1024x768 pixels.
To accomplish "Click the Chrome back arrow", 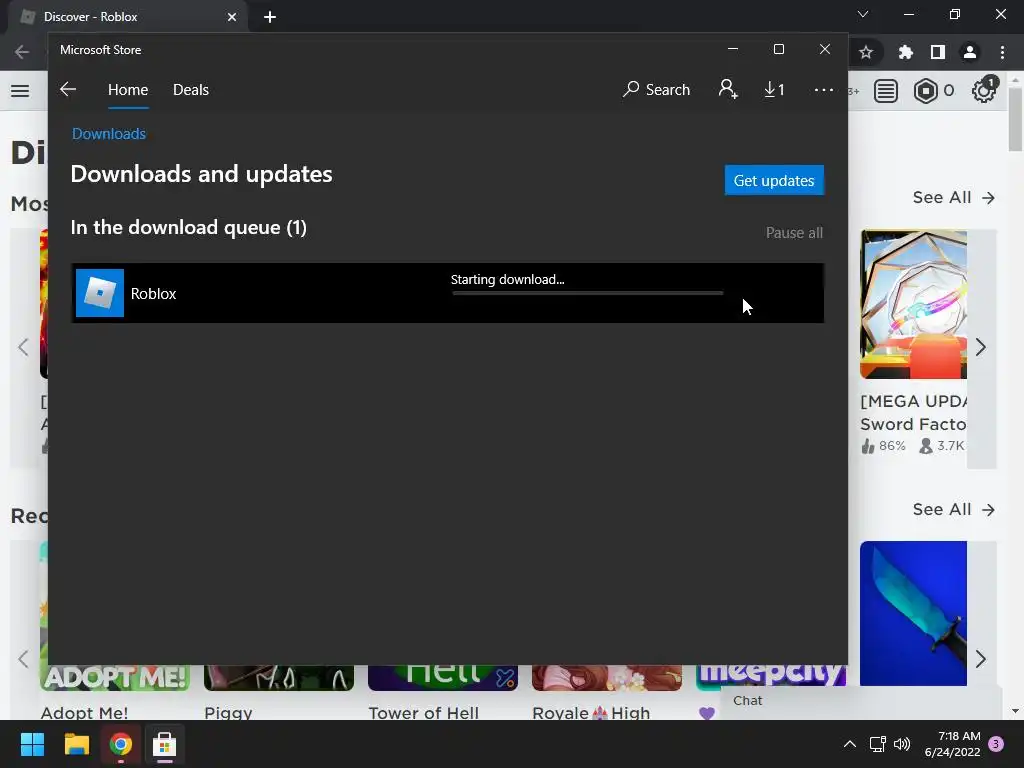I will pyautogui.click(x=22, y=52).
